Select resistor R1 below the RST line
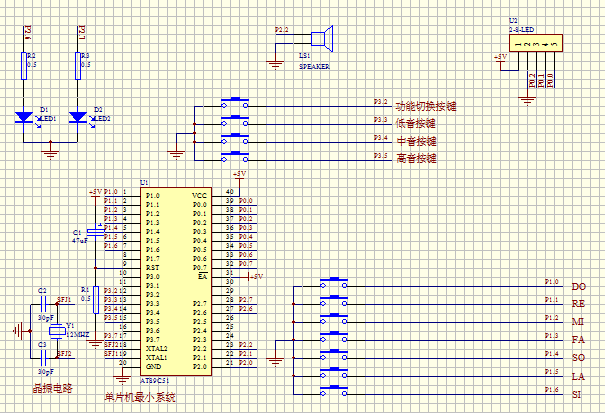This screenshot has width=605, height=413. click(96, 300)
